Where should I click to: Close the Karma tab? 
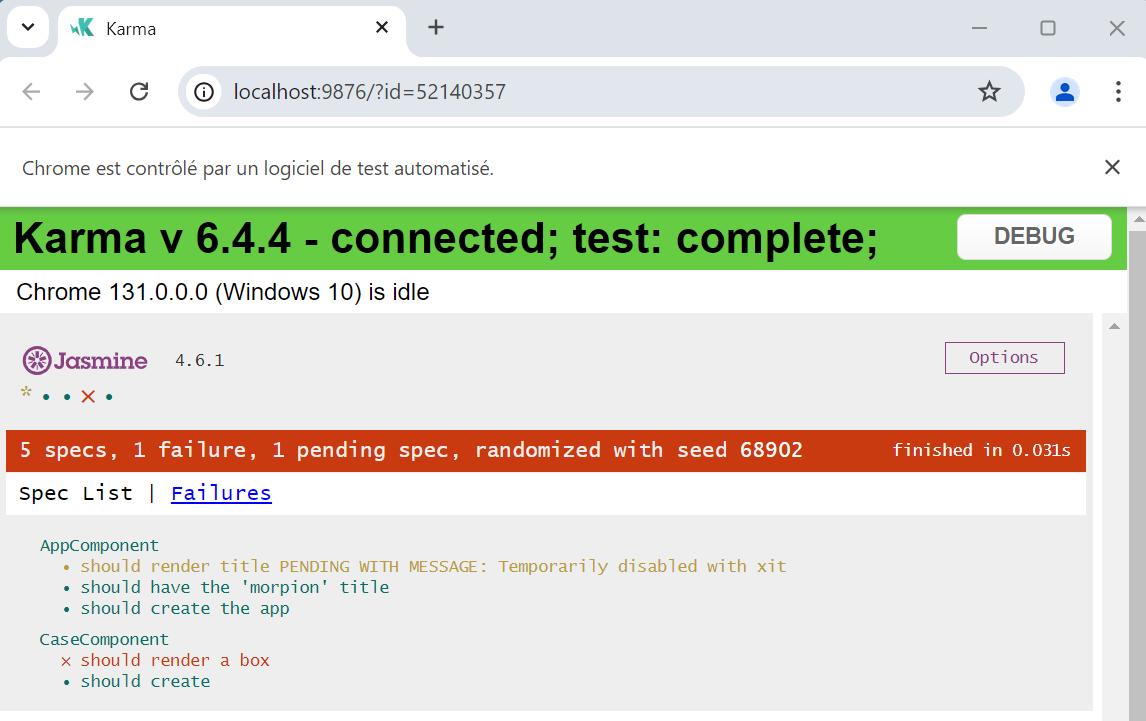point(382,28)
